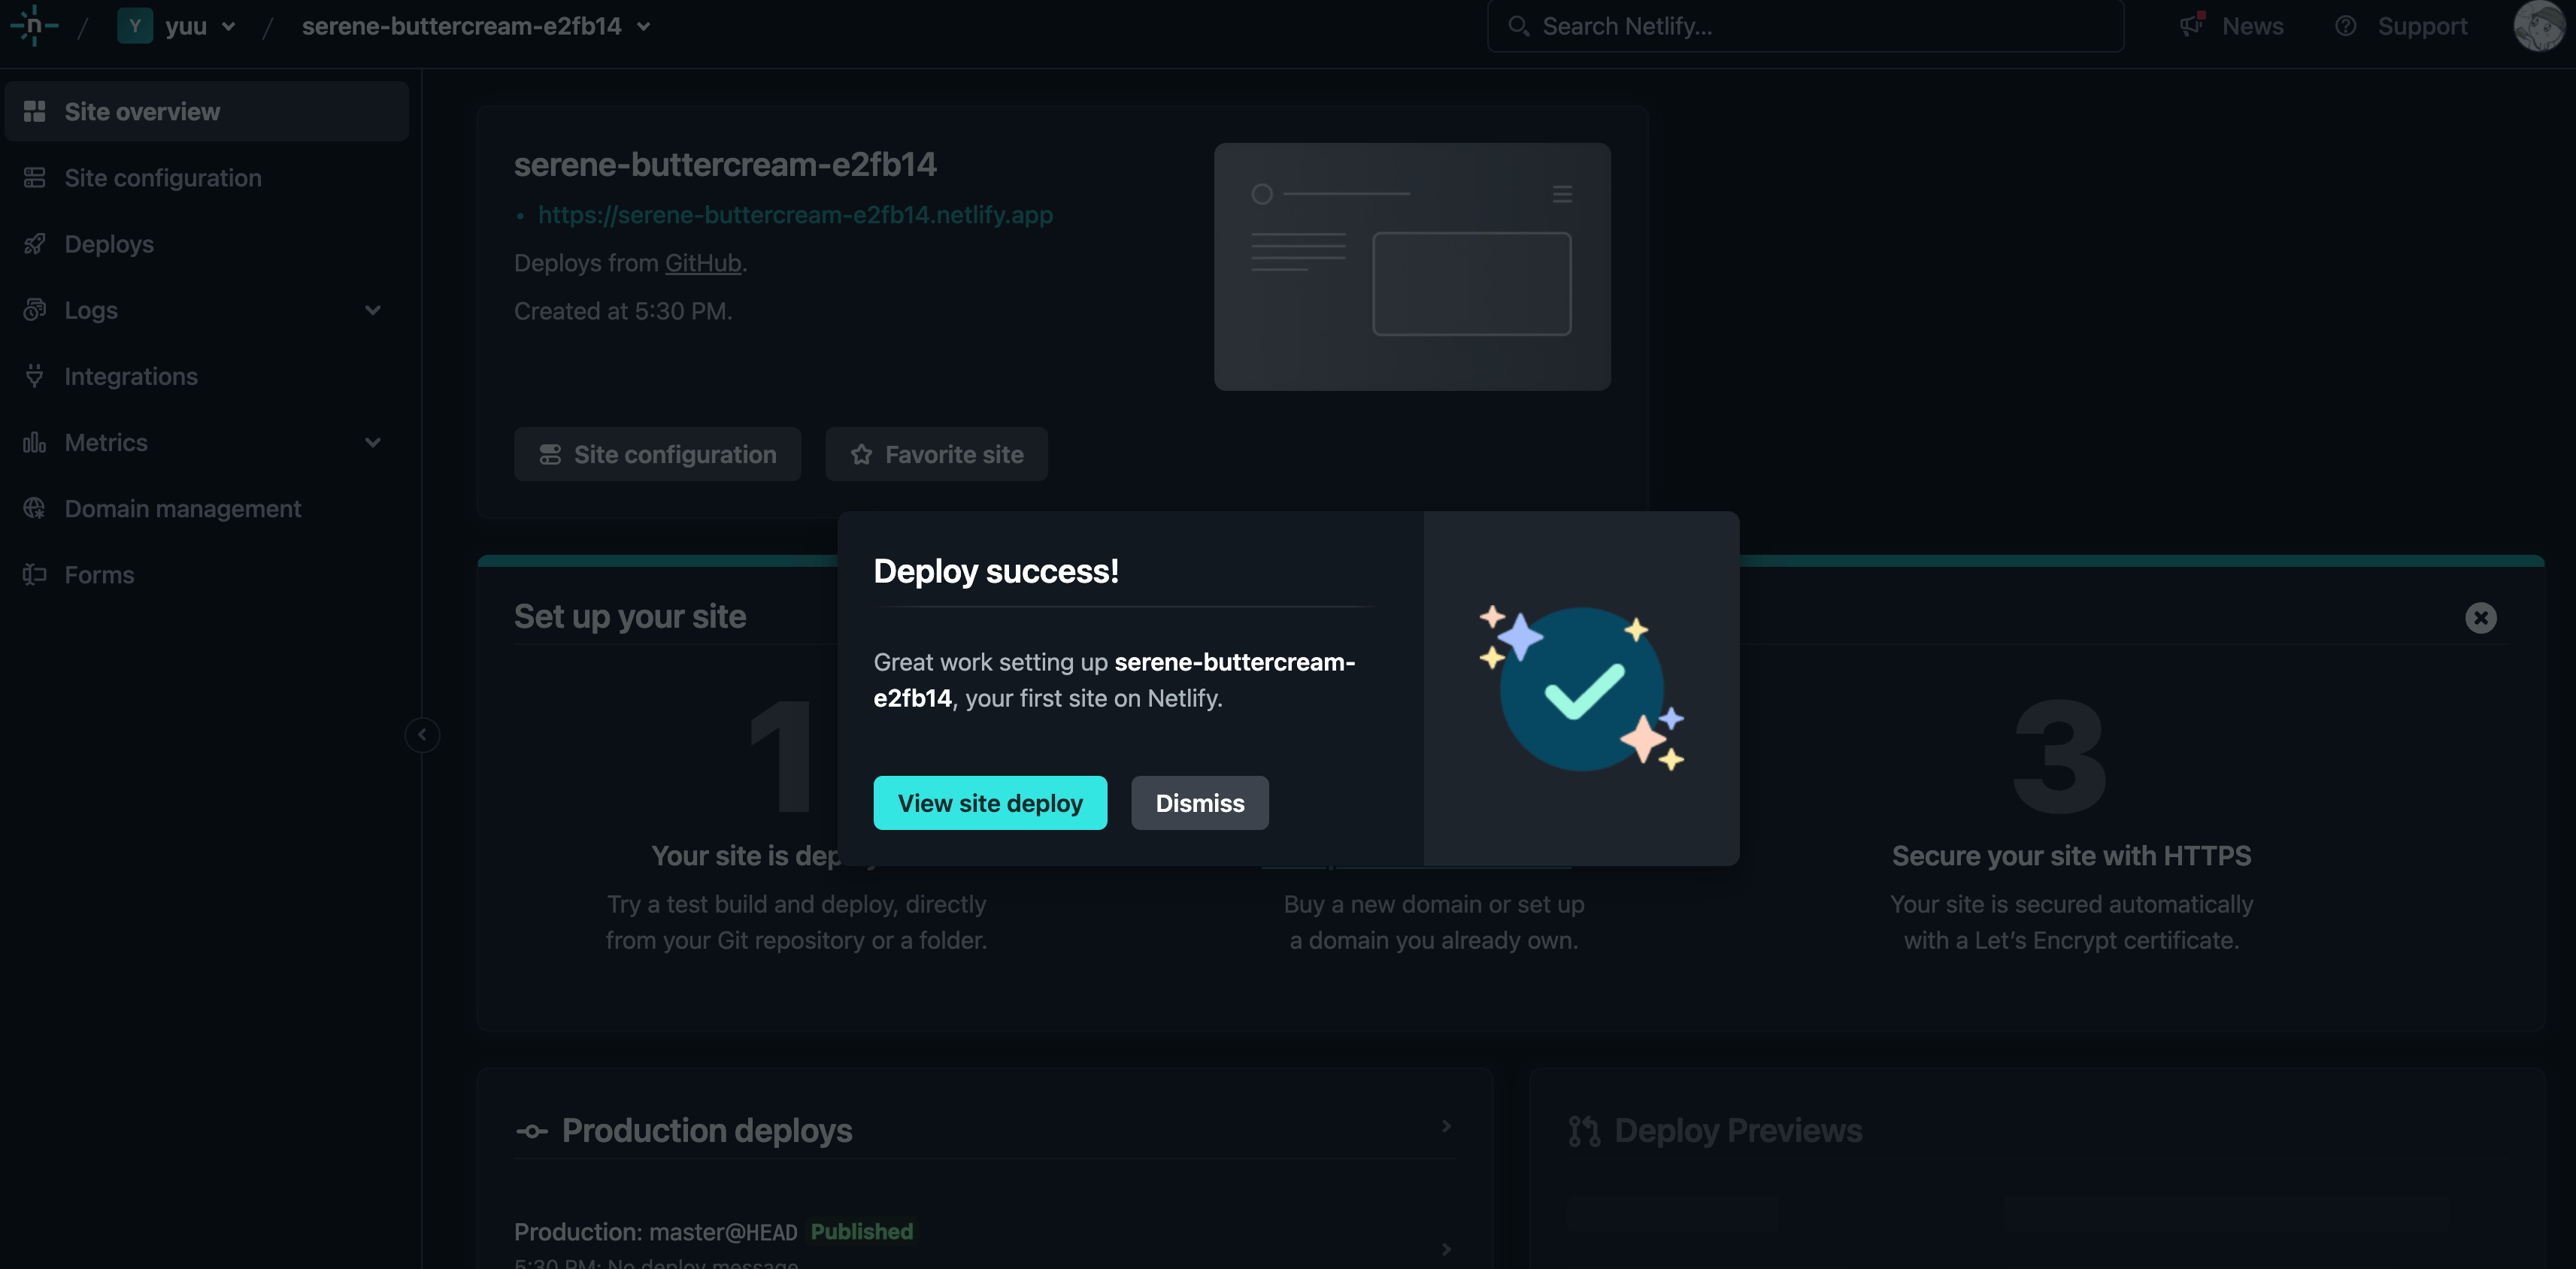Click the star icon on Favorite site
Screen dimensions: 2576x1269
pos(861,455)
